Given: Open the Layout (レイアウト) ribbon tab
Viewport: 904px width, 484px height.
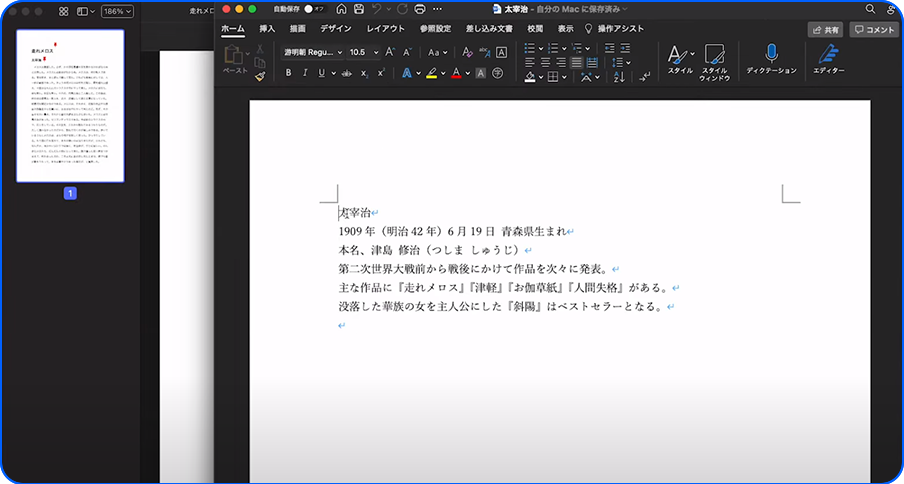Looking at the screenshot, I should coord(386,29).
